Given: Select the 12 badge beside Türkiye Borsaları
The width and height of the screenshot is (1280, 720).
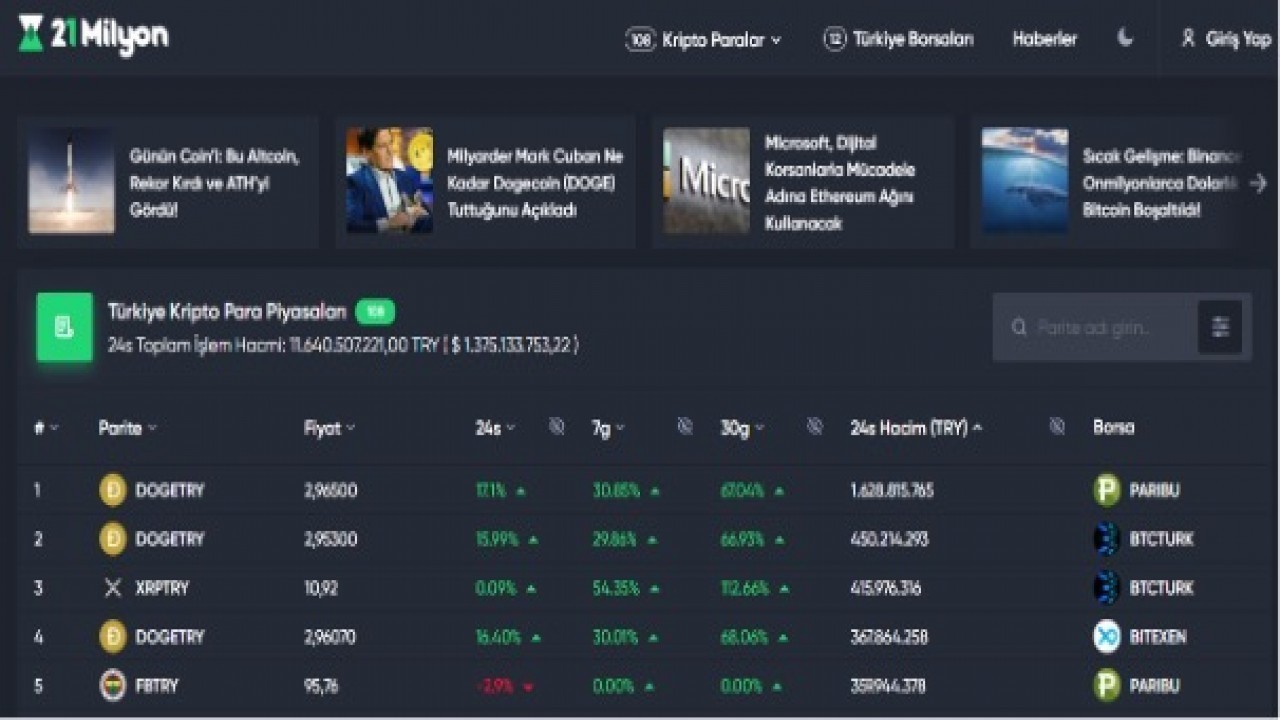Looking at the screenshot, I should point(835,39).
